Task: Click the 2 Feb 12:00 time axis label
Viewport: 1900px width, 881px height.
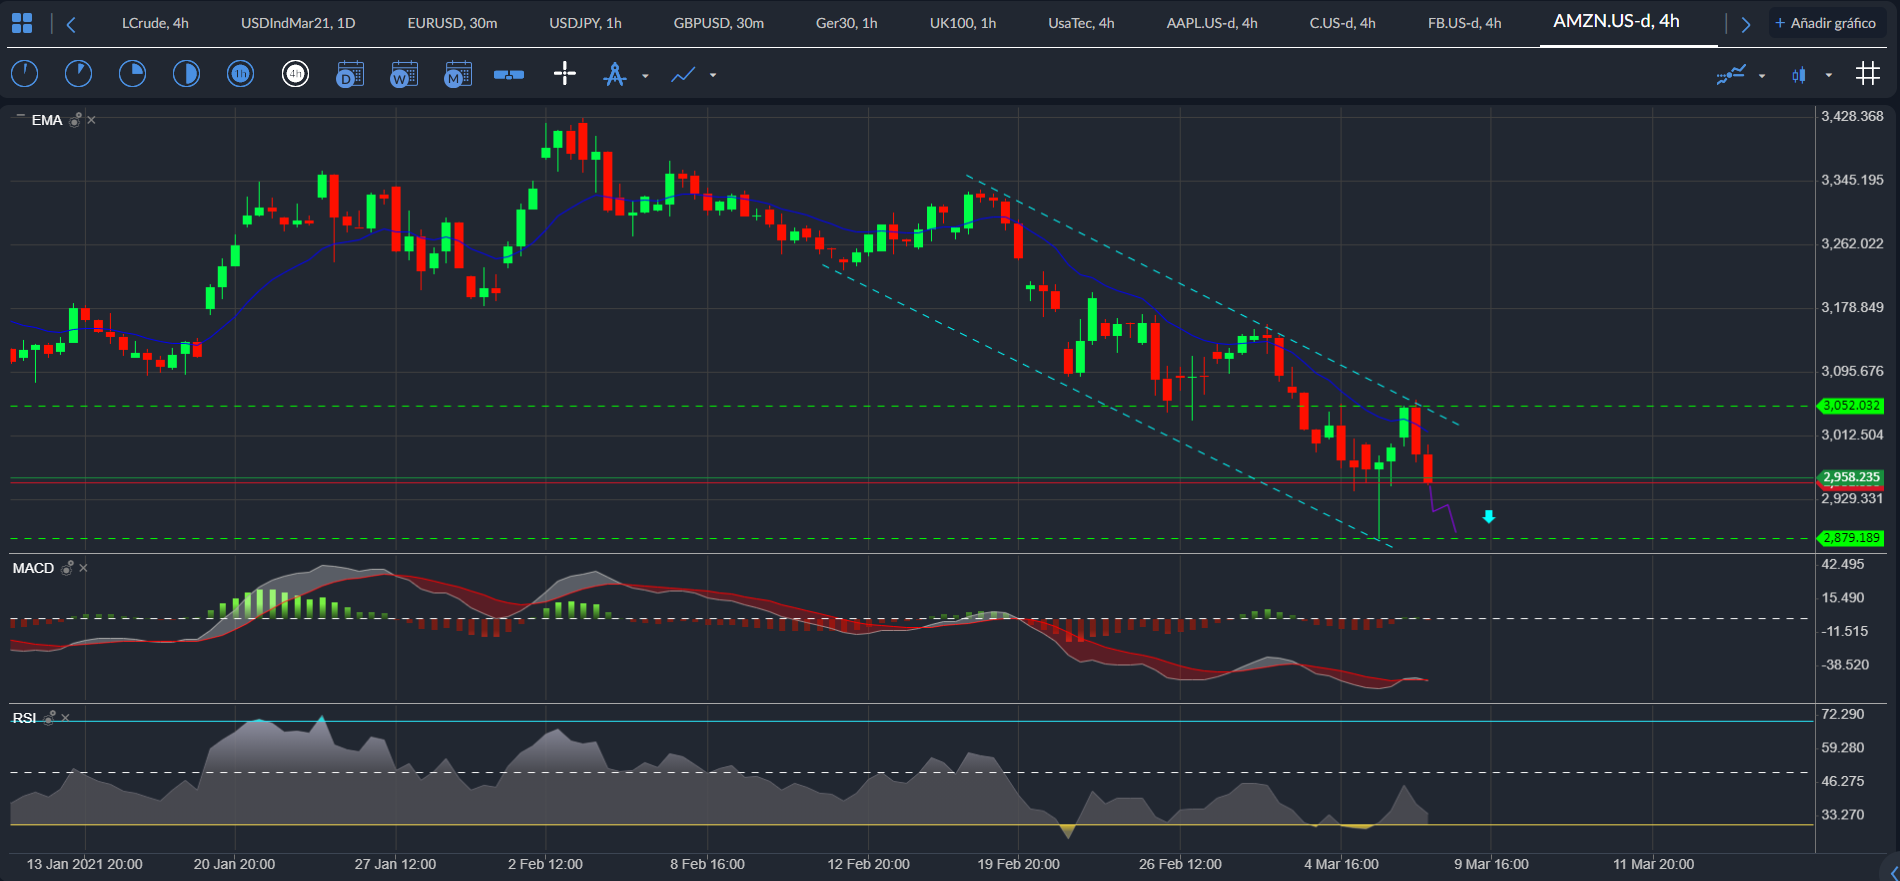Action: pyautogui.click(x=545, y=864)
